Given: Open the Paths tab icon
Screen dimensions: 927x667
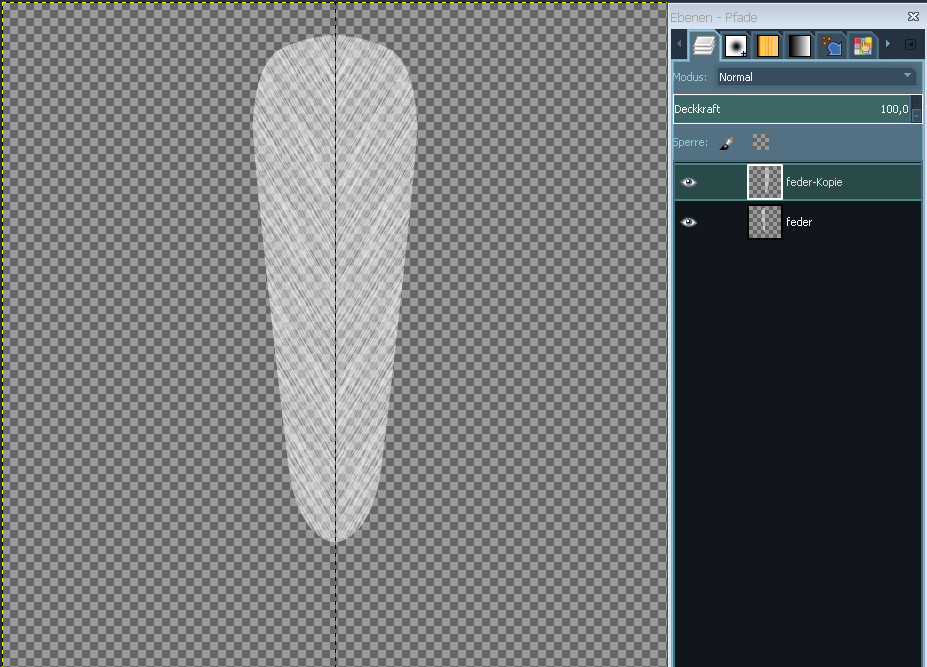Looking at the screenshot, I should [x=831, y=46].
